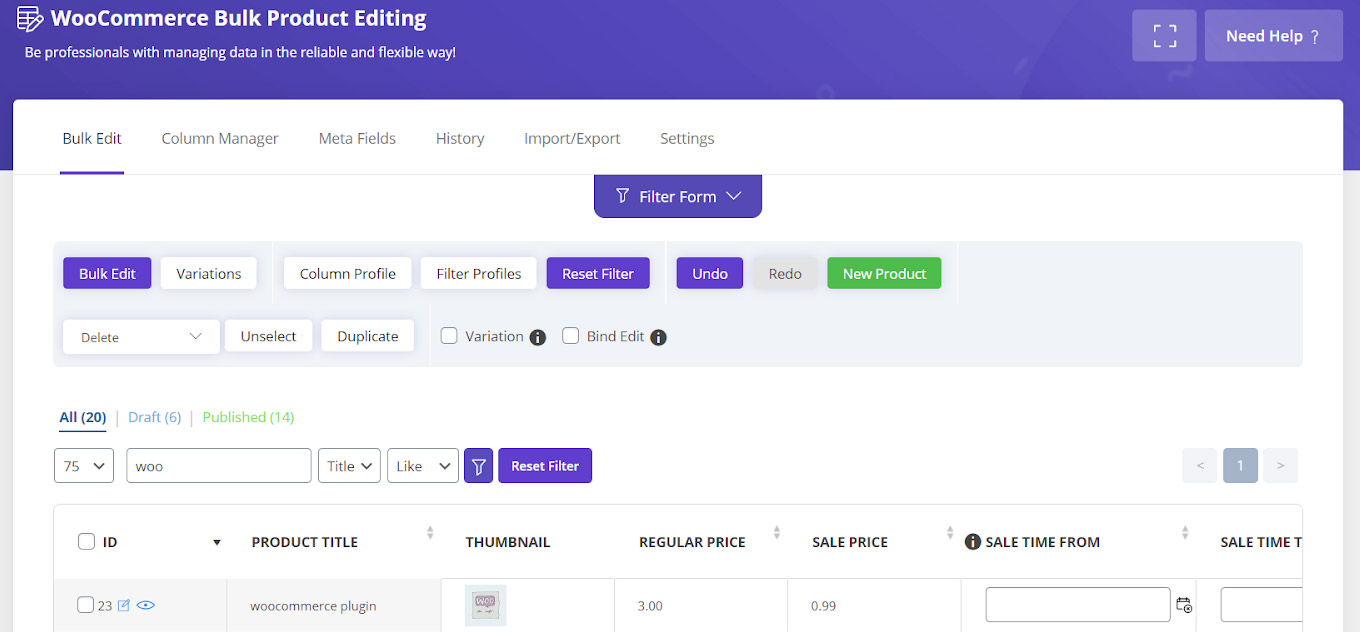1360x632 pixels.
Task: Expand the Filter Form dropdown
Action: pos(678,196)
